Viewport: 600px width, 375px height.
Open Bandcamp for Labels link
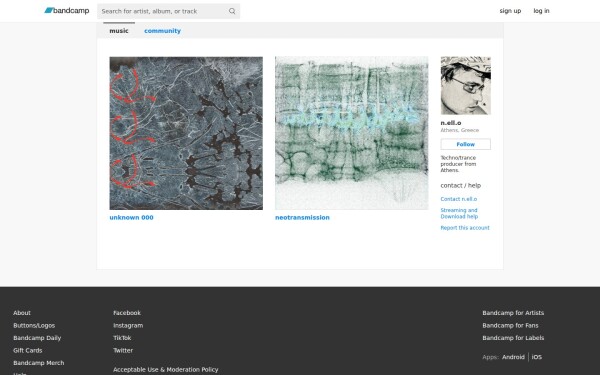[513, 338]
